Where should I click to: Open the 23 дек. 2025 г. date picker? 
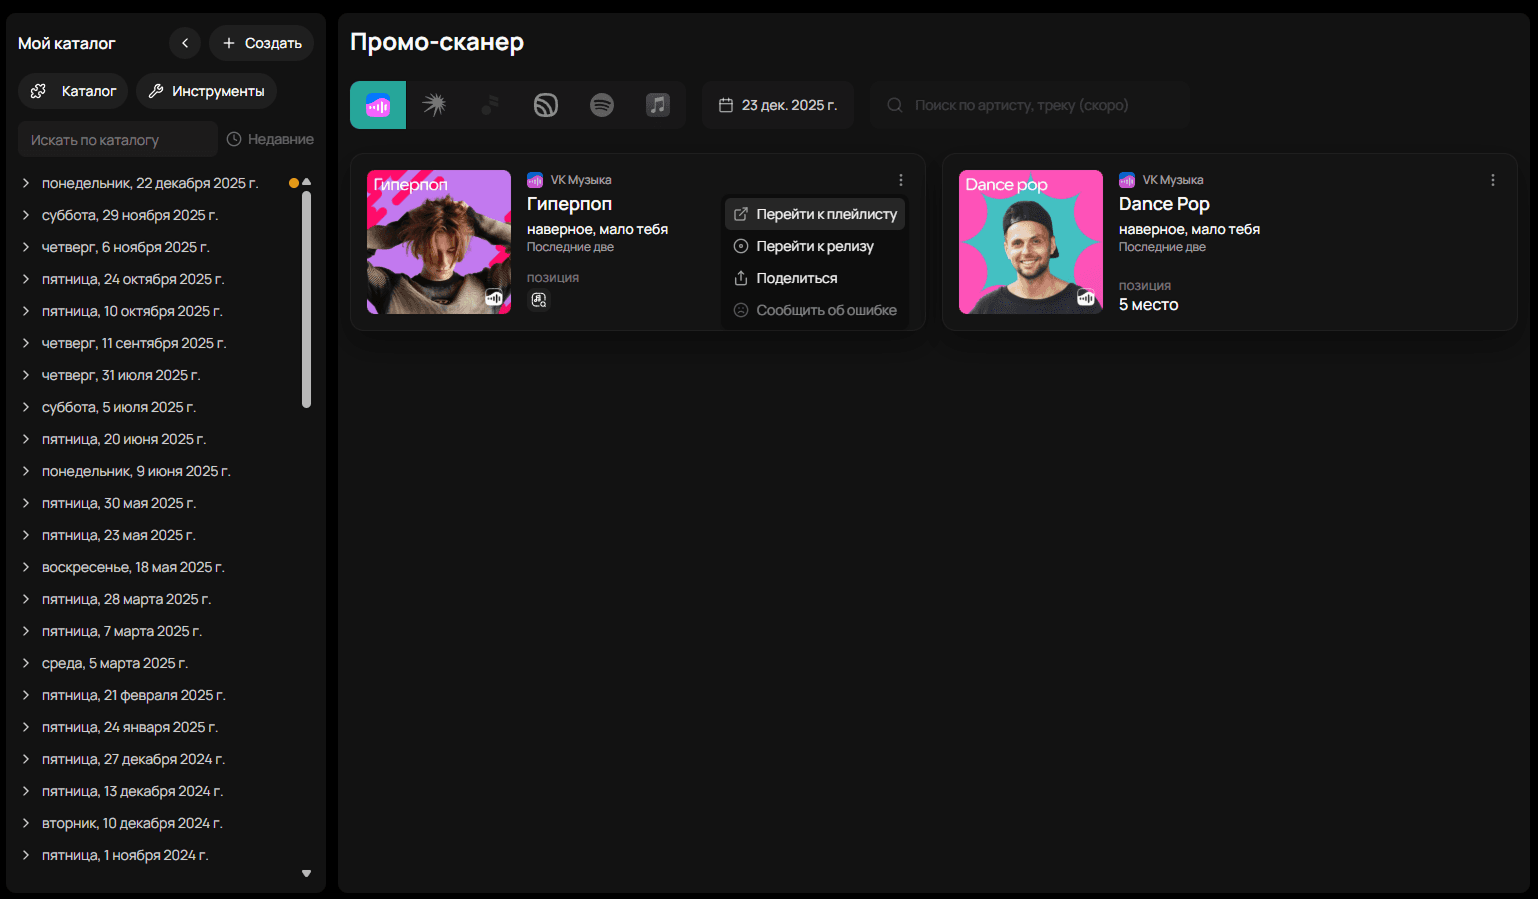coord(778,105)
